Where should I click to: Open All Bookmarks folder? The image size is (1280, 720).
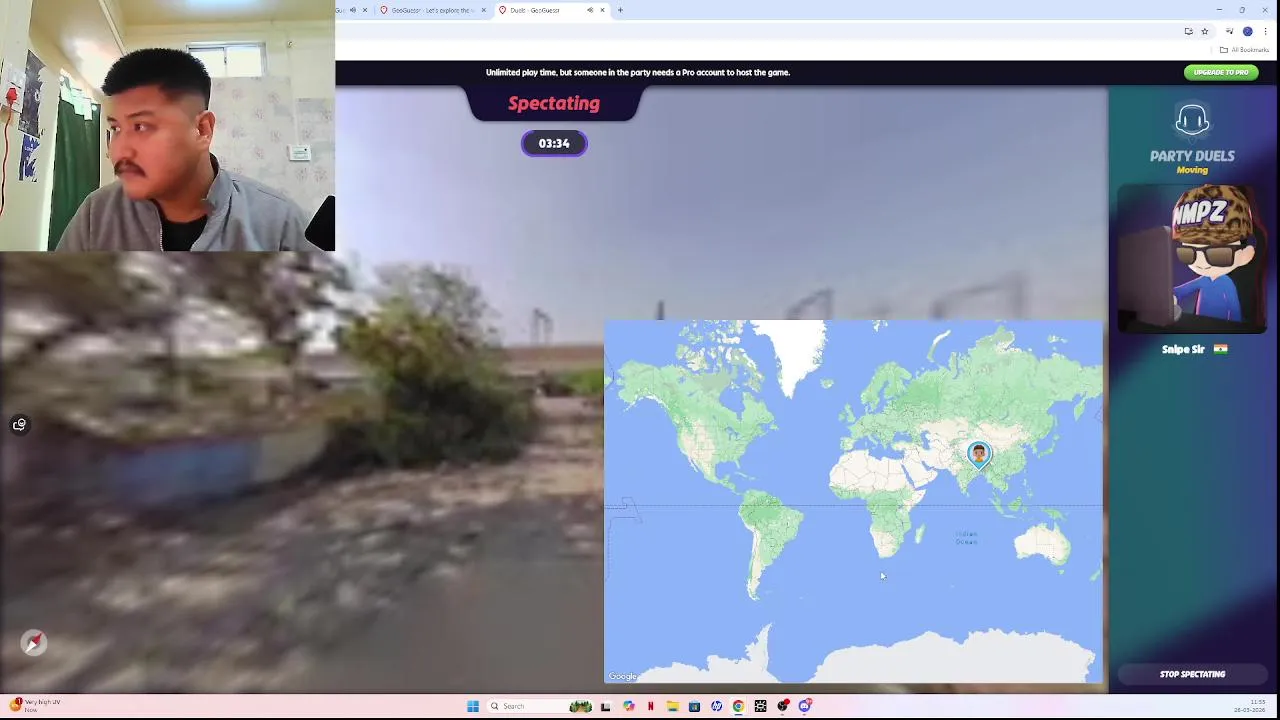(1244, 50)
